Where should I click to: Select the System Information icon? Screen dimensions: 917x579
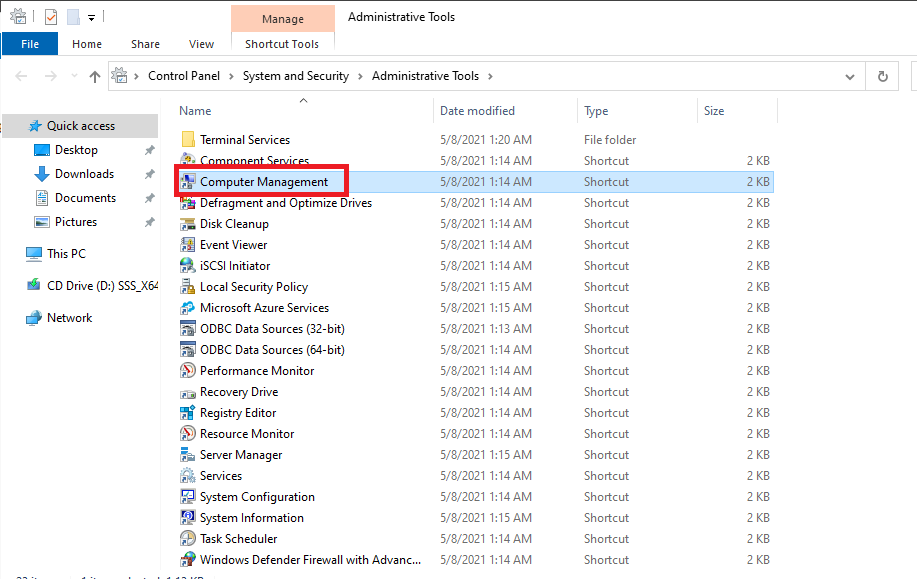click(188, 518)
